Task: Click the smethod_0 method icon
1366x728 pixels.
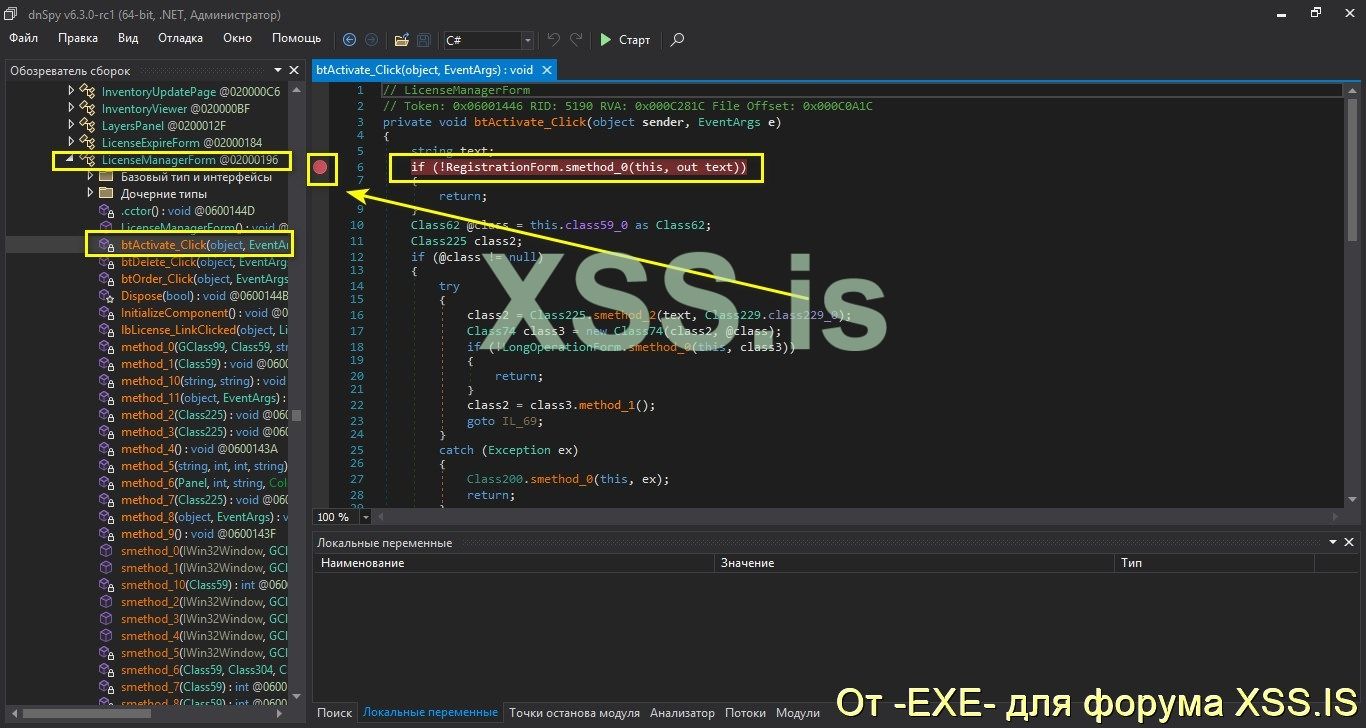Action: 106,551
